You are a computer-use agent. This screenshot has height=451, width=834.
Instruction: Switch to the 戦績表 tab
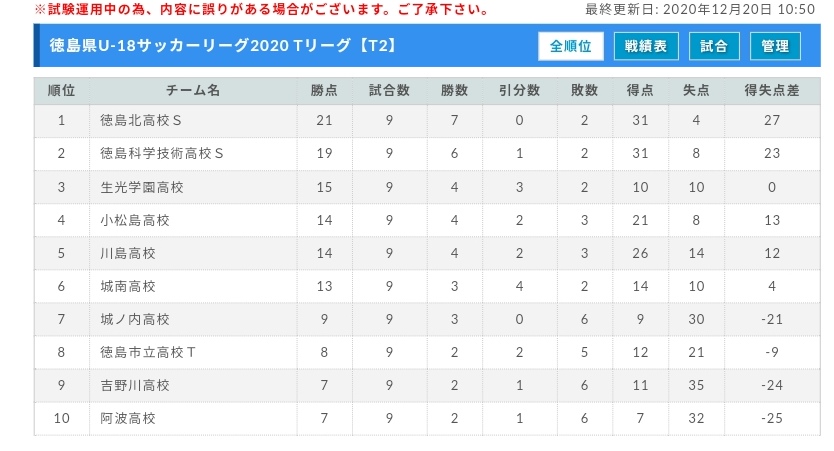click(646, 46)
